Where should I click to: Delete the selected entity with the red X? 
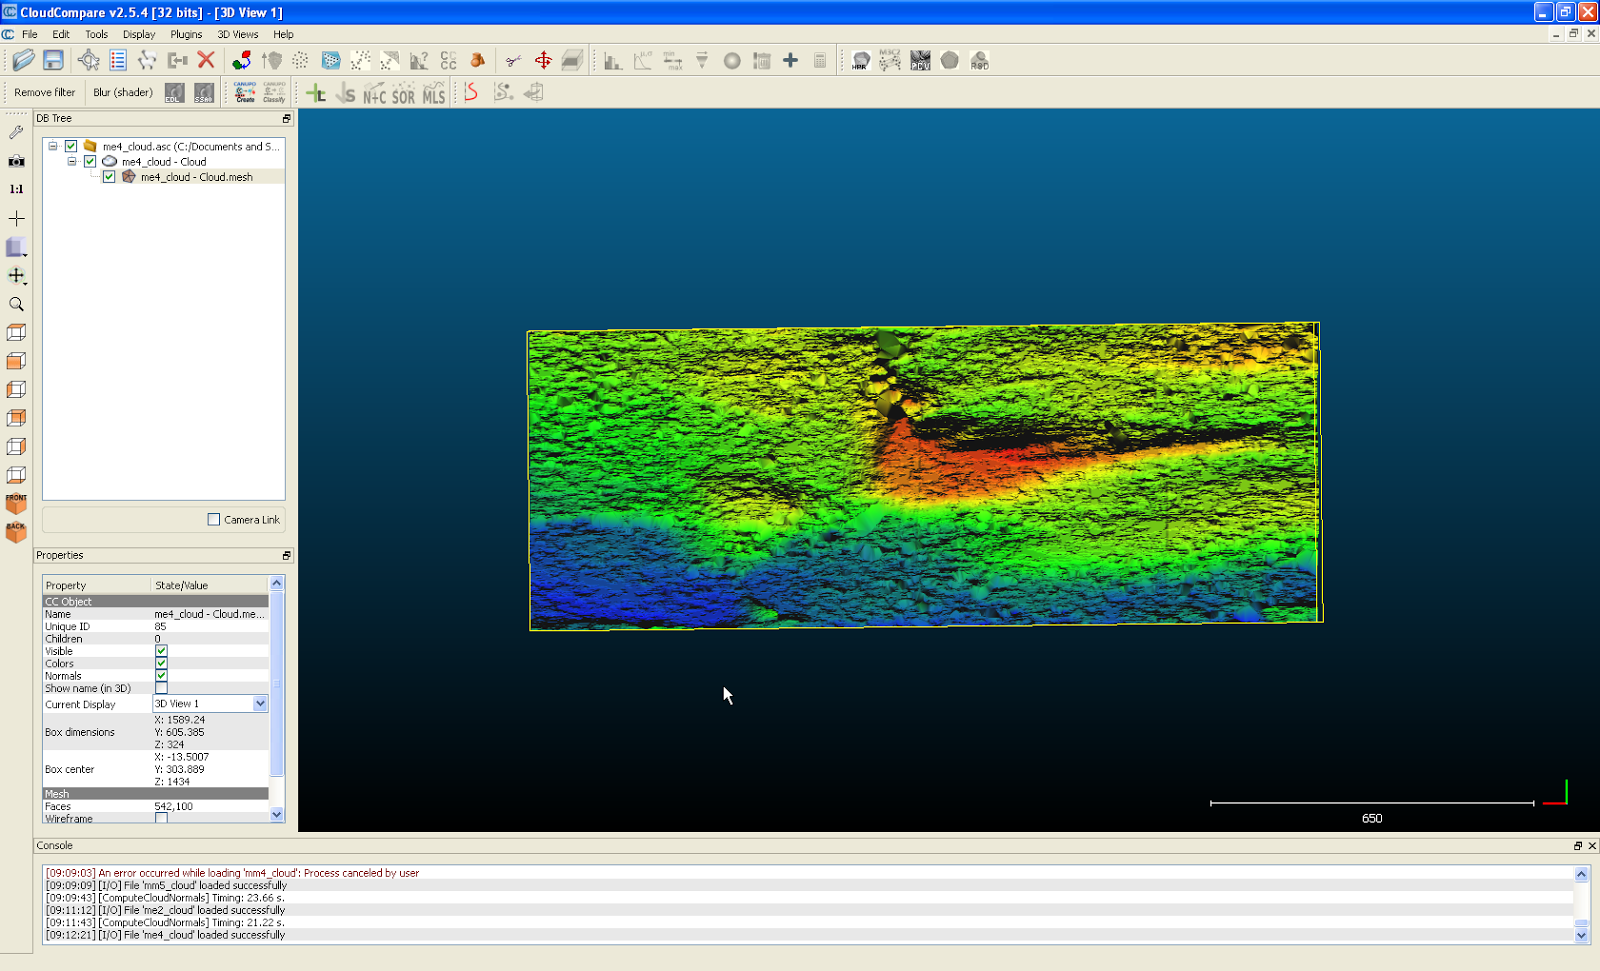[204, 59]
